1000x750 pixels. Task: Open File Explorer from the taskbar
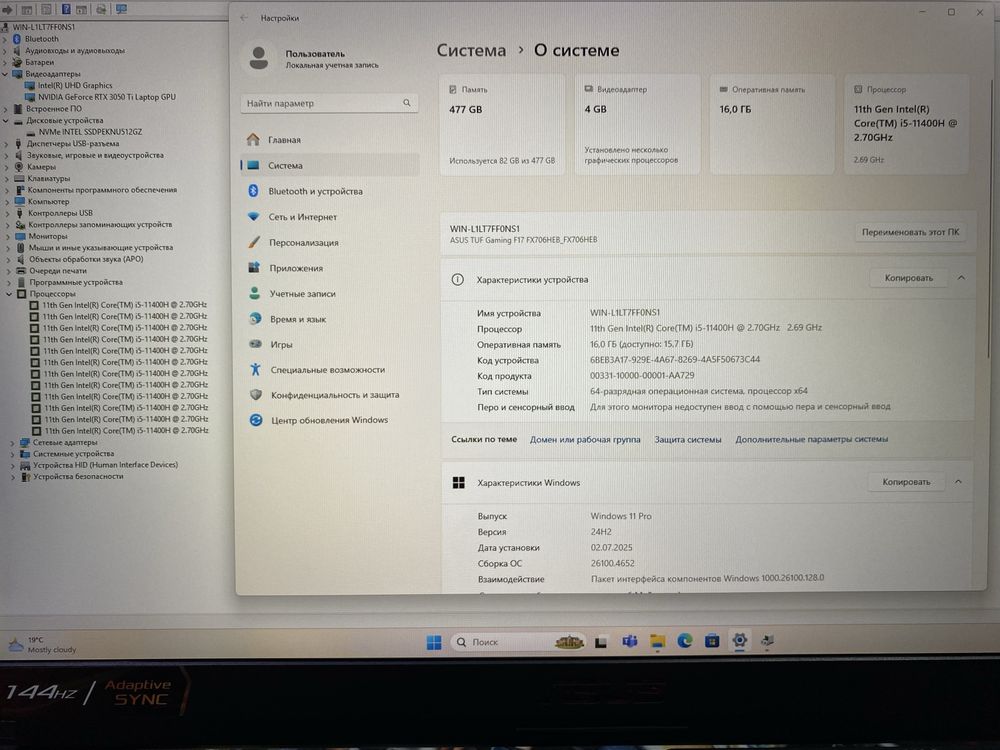[x=658, y=642]
